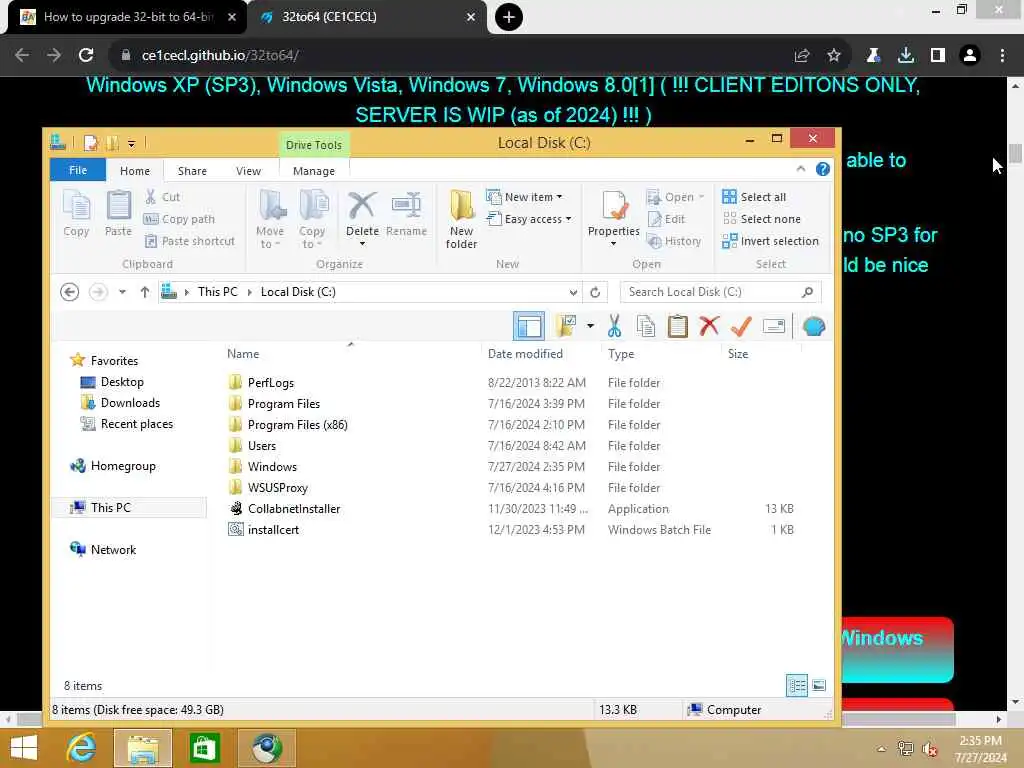The height and width of the screenshot is (768, 1024).
Task: Switch to the Manage ribbon tab
Action: click(313, 170)
